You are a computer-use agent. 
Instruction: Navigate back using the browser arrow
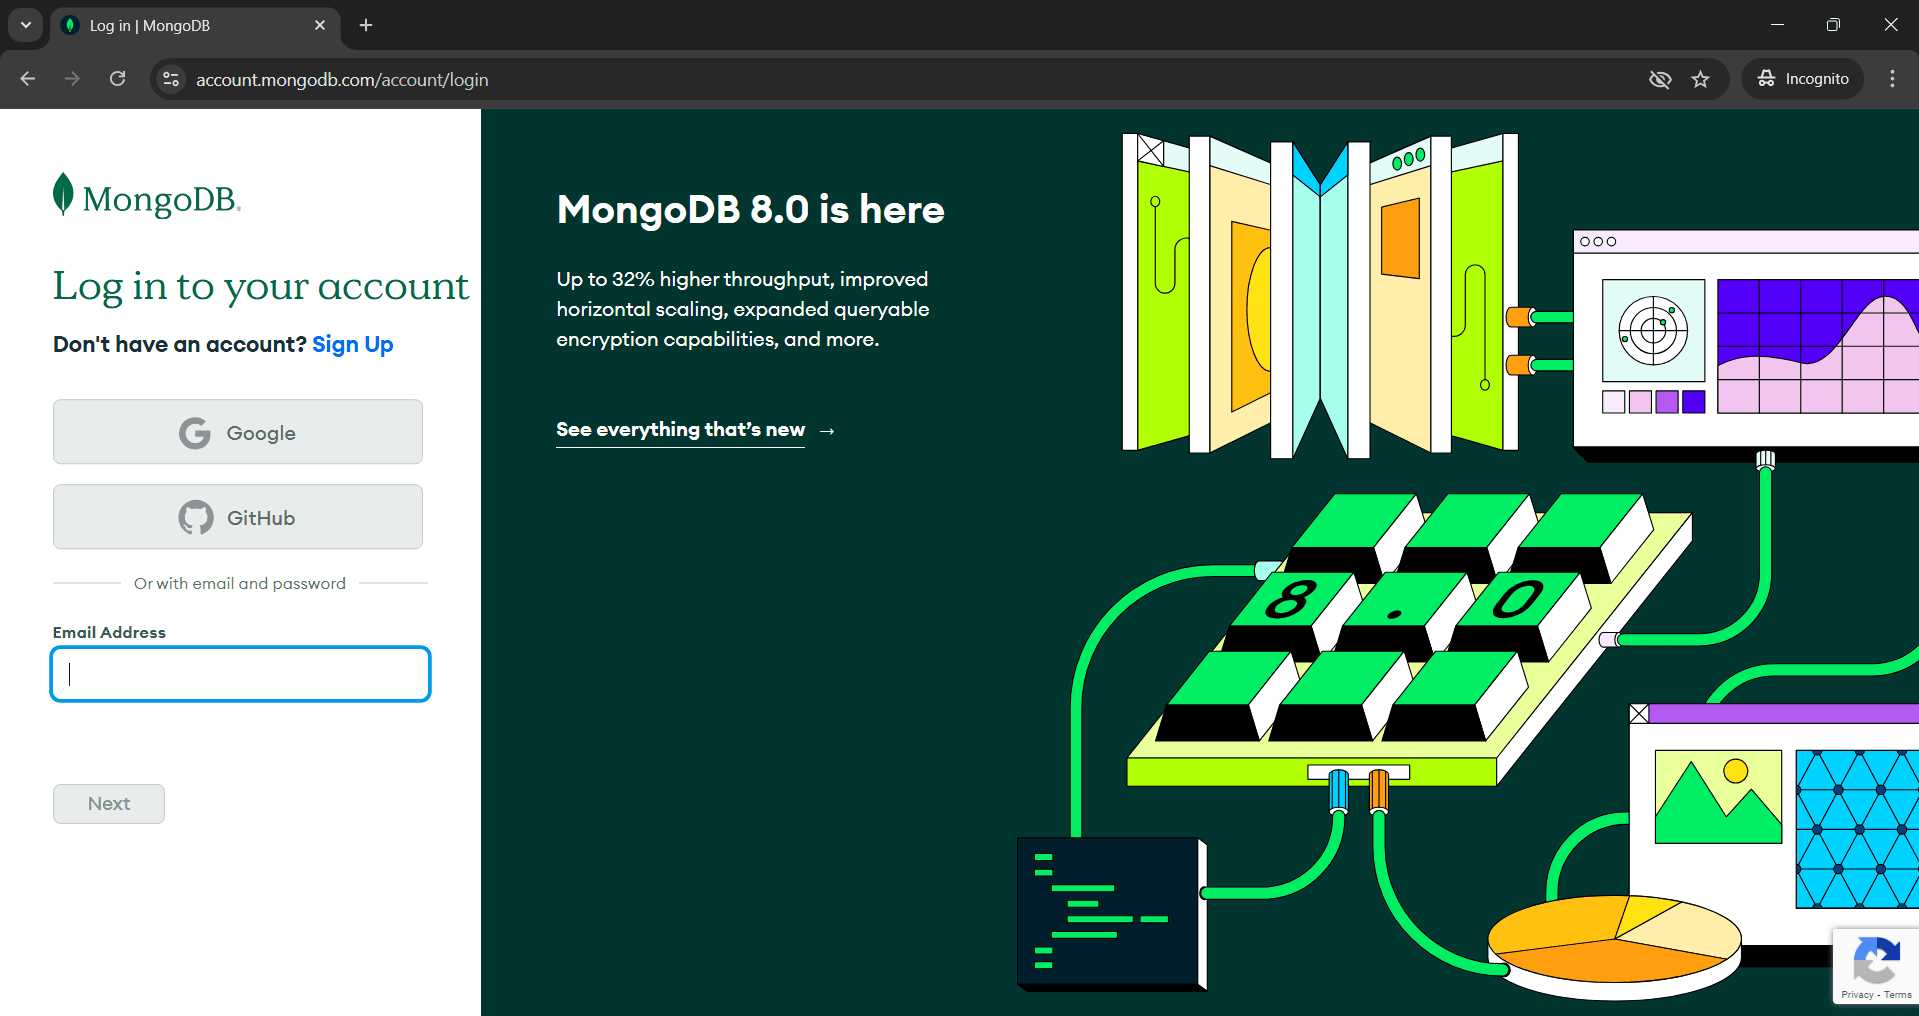(27, 79)
